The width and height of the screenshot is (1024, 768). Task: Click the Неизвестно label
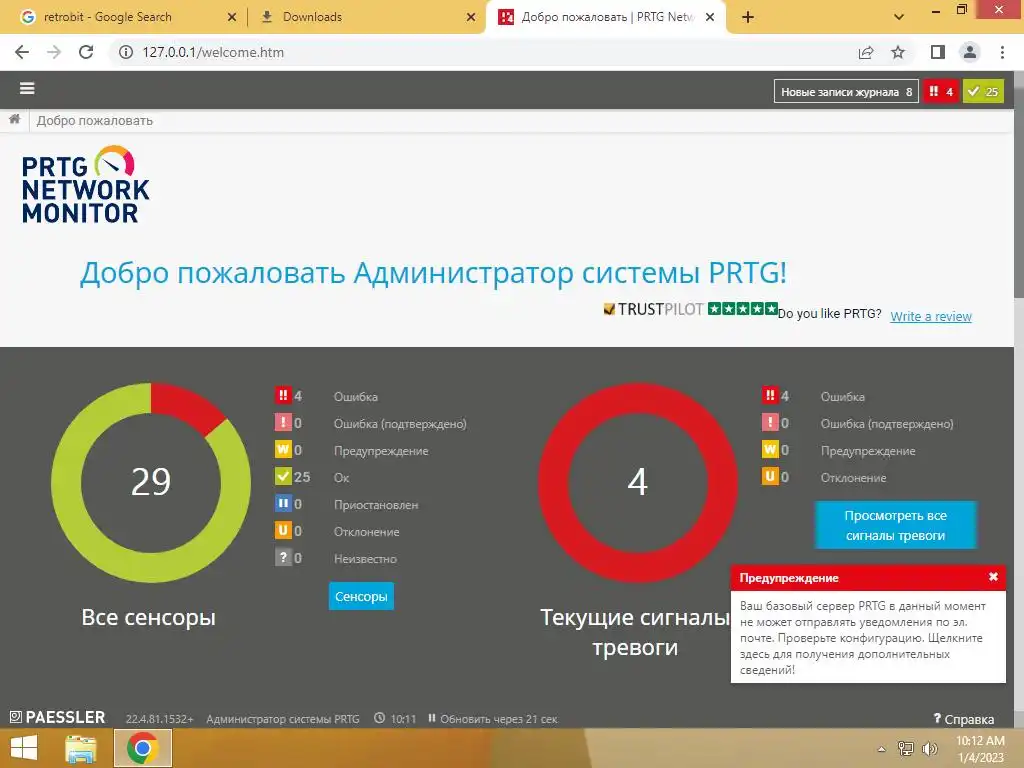365,558
